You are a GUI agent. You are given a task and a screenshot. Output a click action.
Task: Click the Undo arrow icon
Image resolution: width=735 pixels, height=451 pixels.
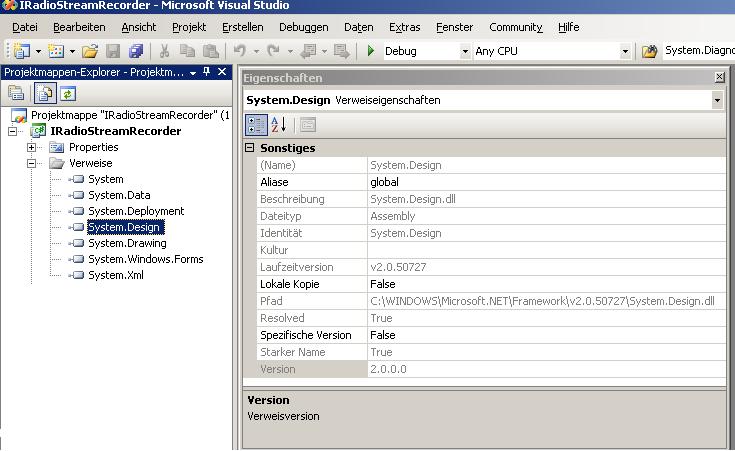point(240,51)
